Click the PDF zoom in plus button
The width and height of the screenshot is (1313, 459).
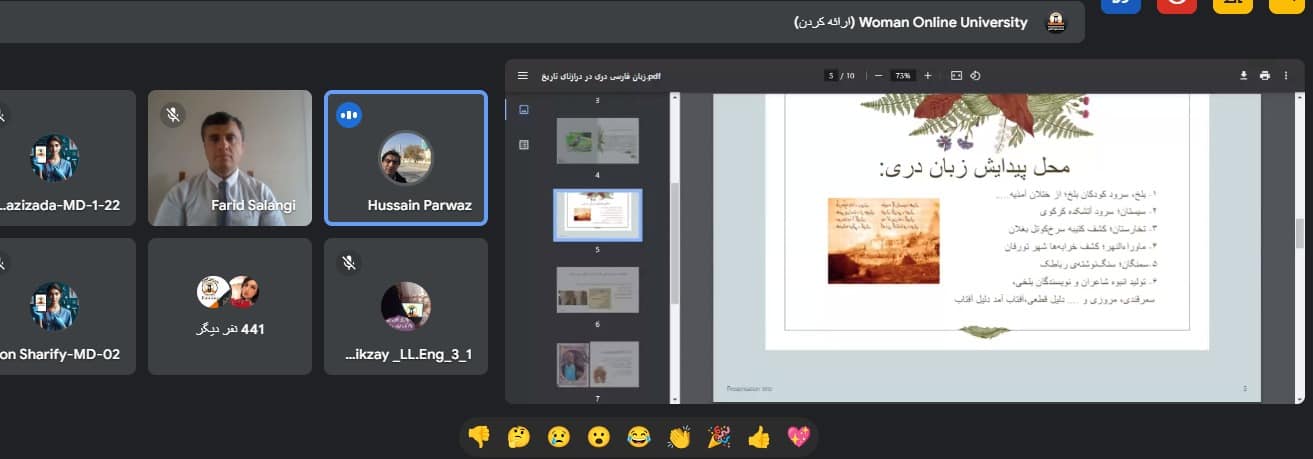928,76
